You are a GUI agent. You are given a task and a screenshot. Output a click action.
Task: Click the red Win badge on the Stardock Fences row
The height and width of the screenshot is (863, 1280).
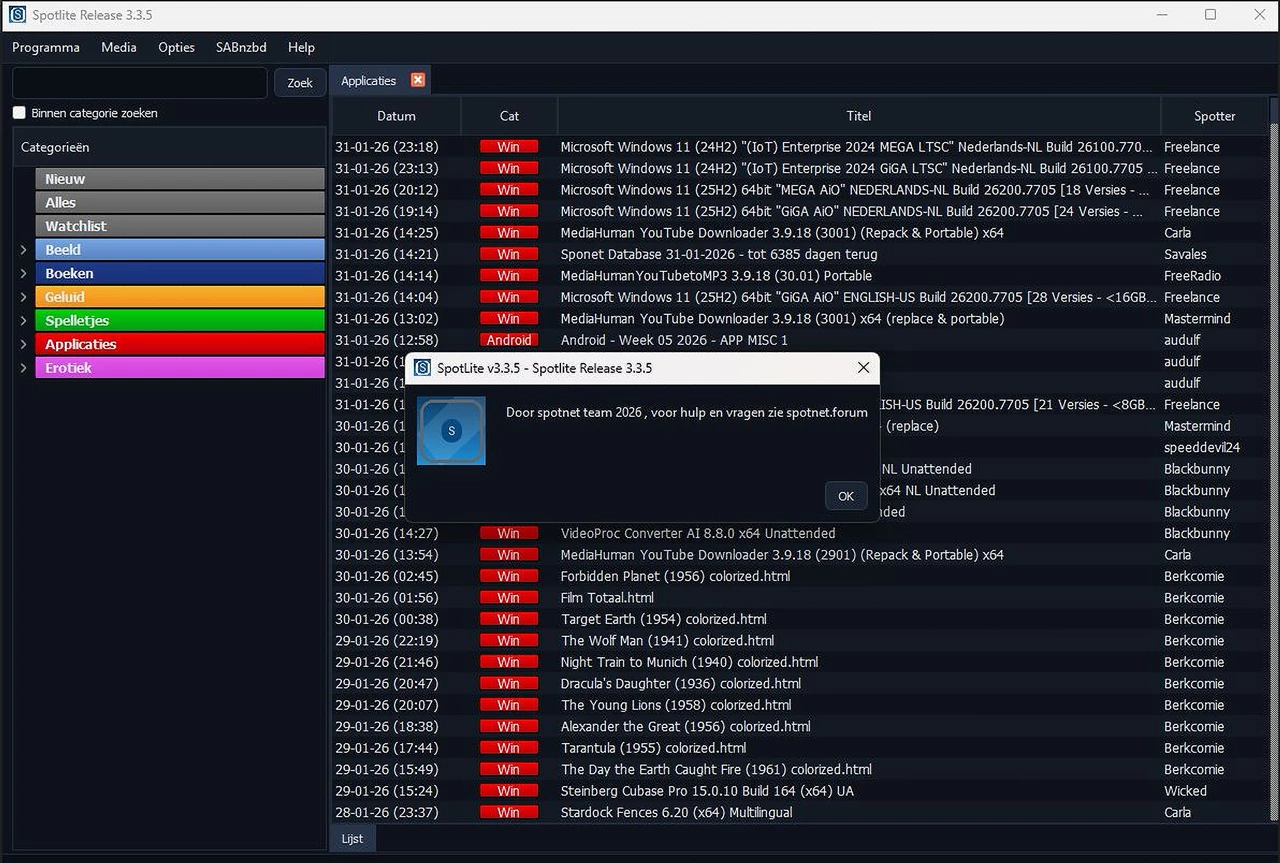point(509,811)
